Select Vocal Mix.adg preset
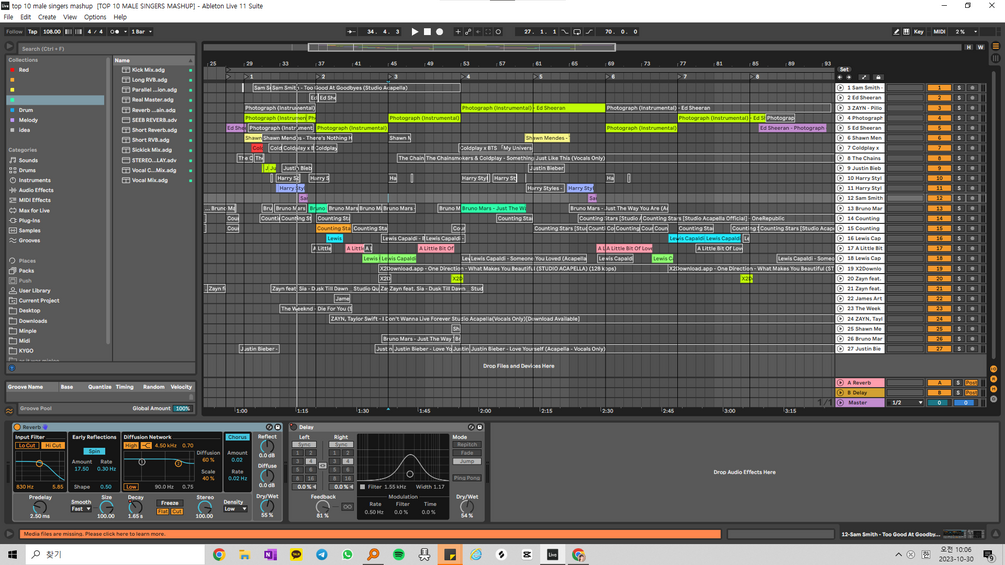Image resolution: width=1005 pixels, height=565 pixels. point(150,181)
